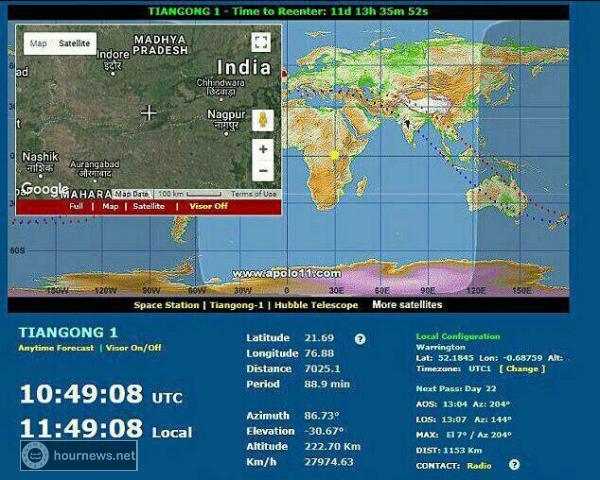Screen dimensions: 600x480
Task: Click the Map Data label on Google map
Action: [132, 194]
